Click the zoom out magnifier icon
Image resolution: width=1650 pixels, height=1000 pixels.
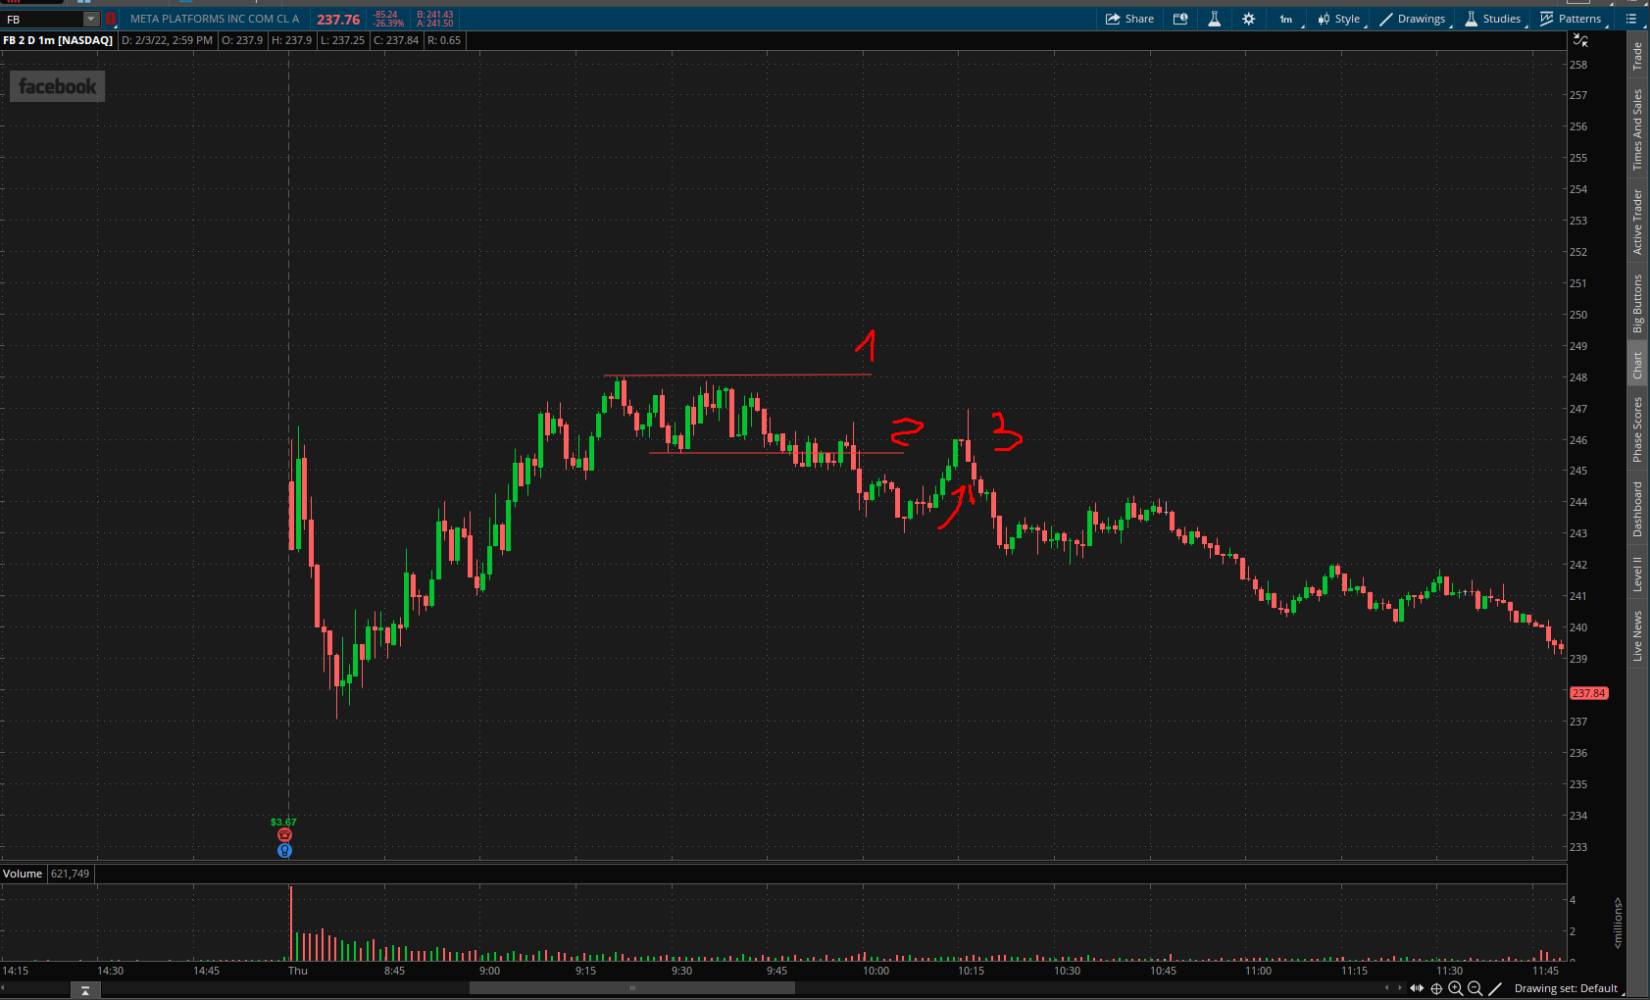[x=1474, y=988]
